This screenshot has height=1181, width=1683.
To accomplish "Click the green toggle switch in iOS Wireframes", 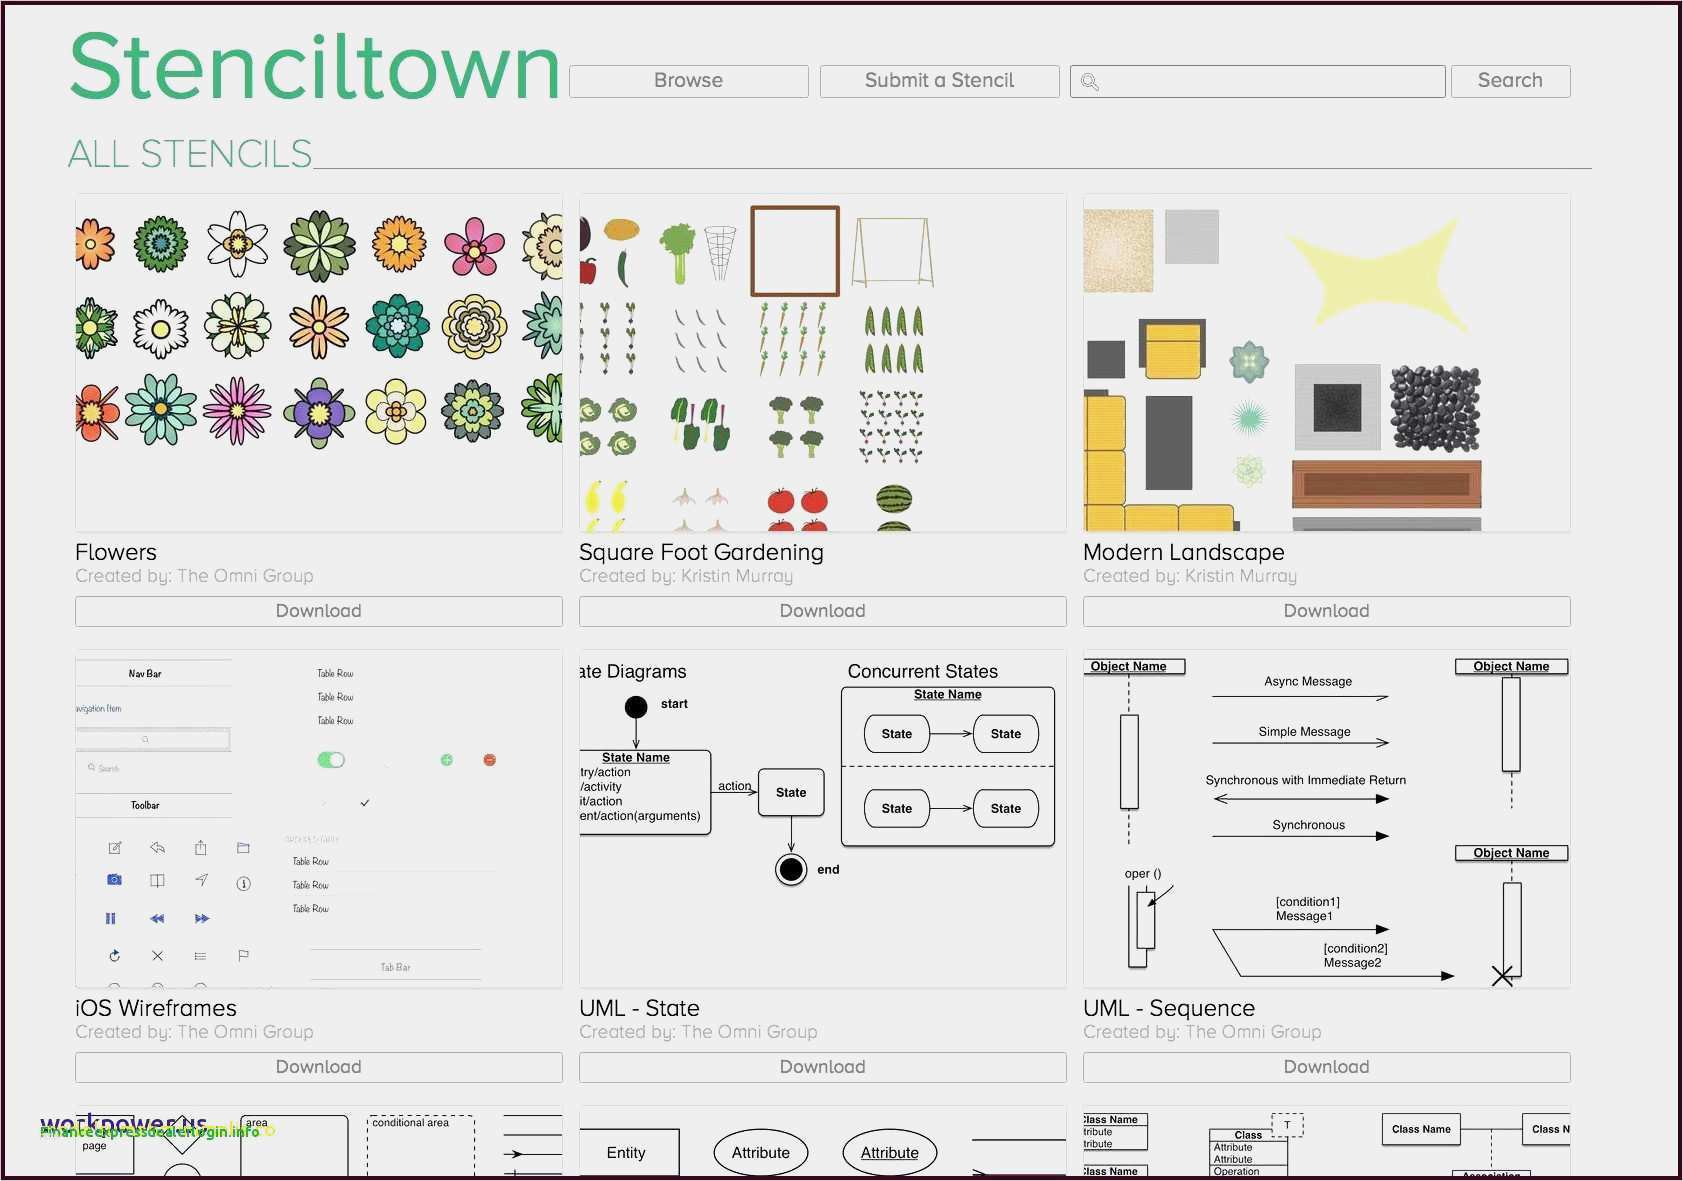I will (x=331, y=760).
